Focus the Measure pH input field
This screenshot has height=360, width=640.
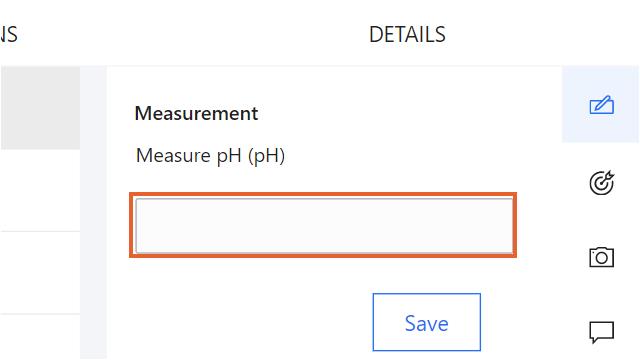click(x=324, y=225)
